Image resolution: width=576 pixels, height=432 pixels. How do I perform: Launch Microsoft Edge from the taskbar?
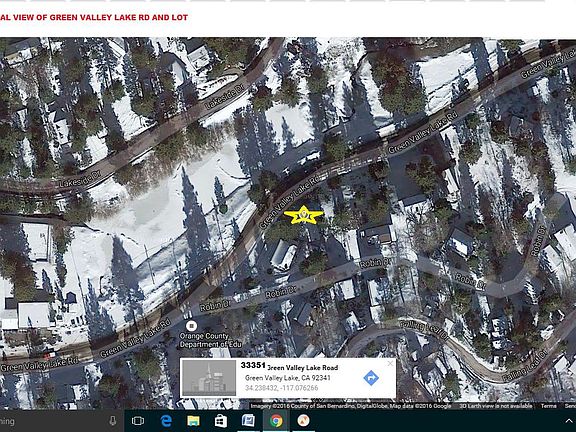[x=166, y=421]
